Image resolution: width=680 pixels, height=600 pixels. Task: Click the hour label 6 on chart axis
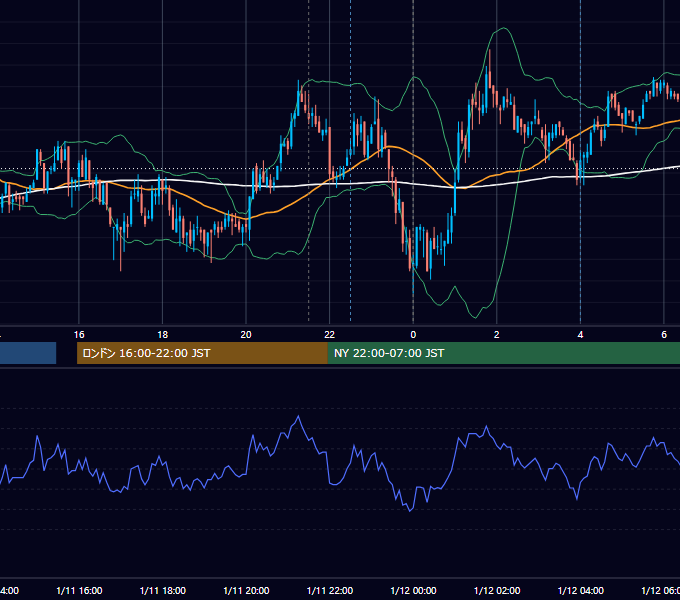pyautogui.click(x=664, y=335)
